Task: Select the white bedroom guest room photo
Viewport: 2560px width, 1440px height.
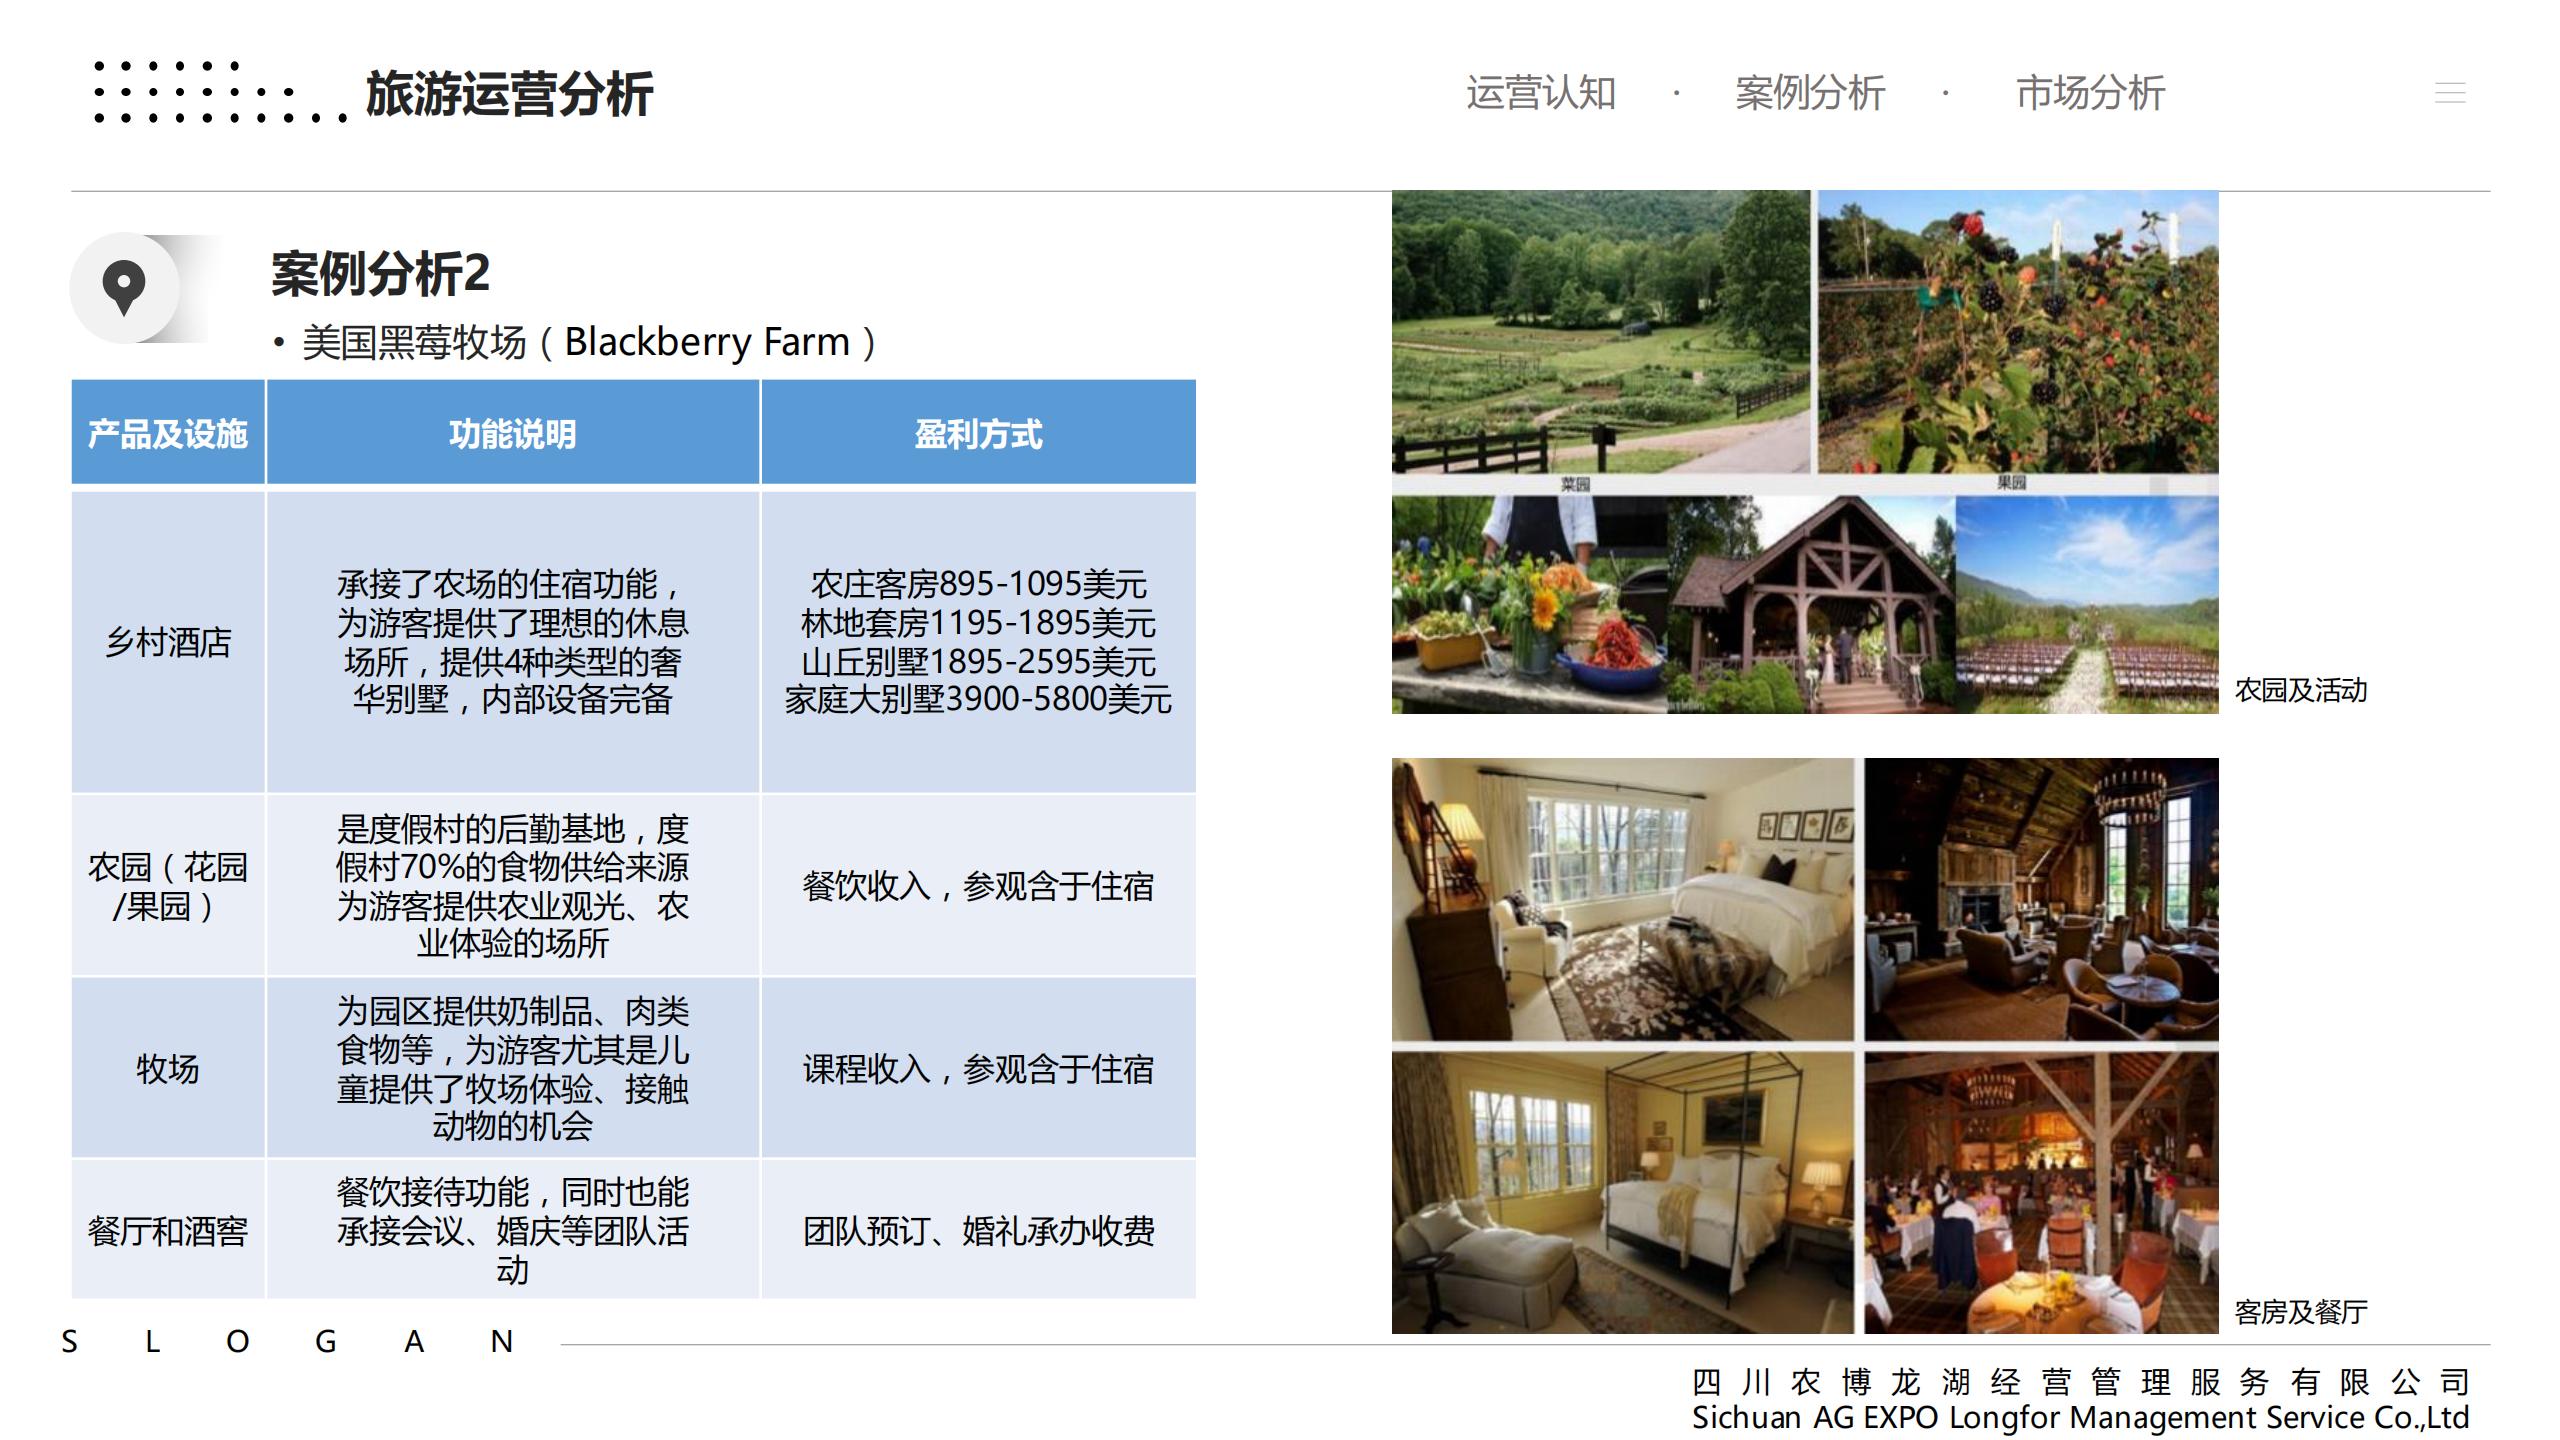Action: click(1622, 899)
